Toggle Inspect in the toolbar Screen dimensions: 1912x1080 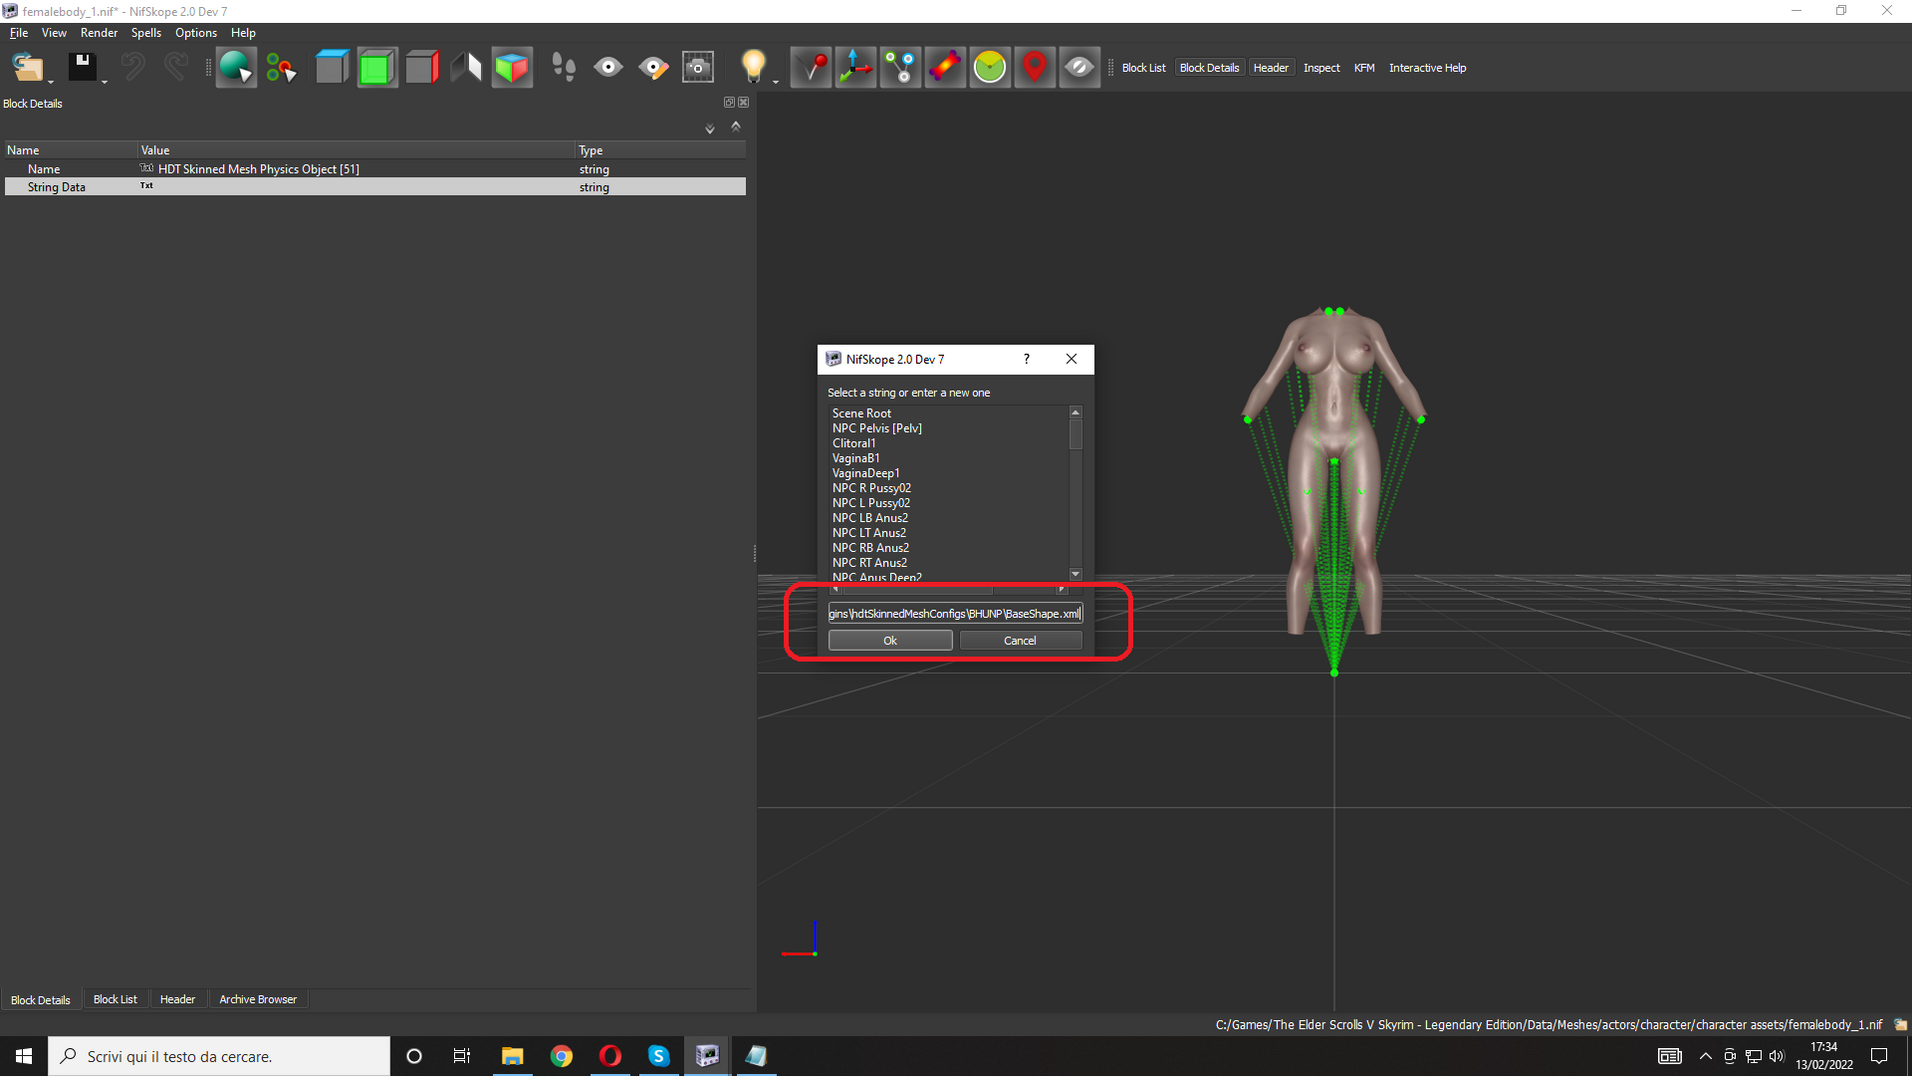(x=1321, y=68)
